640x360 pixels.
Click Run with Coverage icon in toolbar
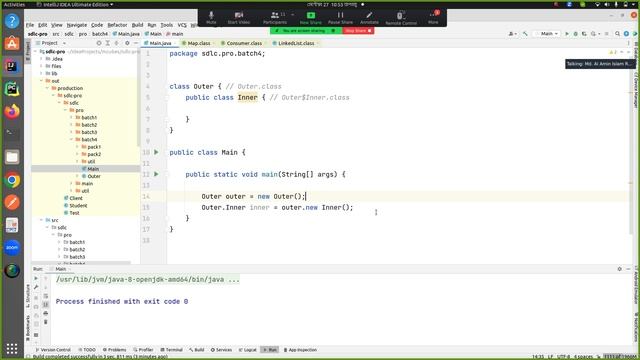584,34
